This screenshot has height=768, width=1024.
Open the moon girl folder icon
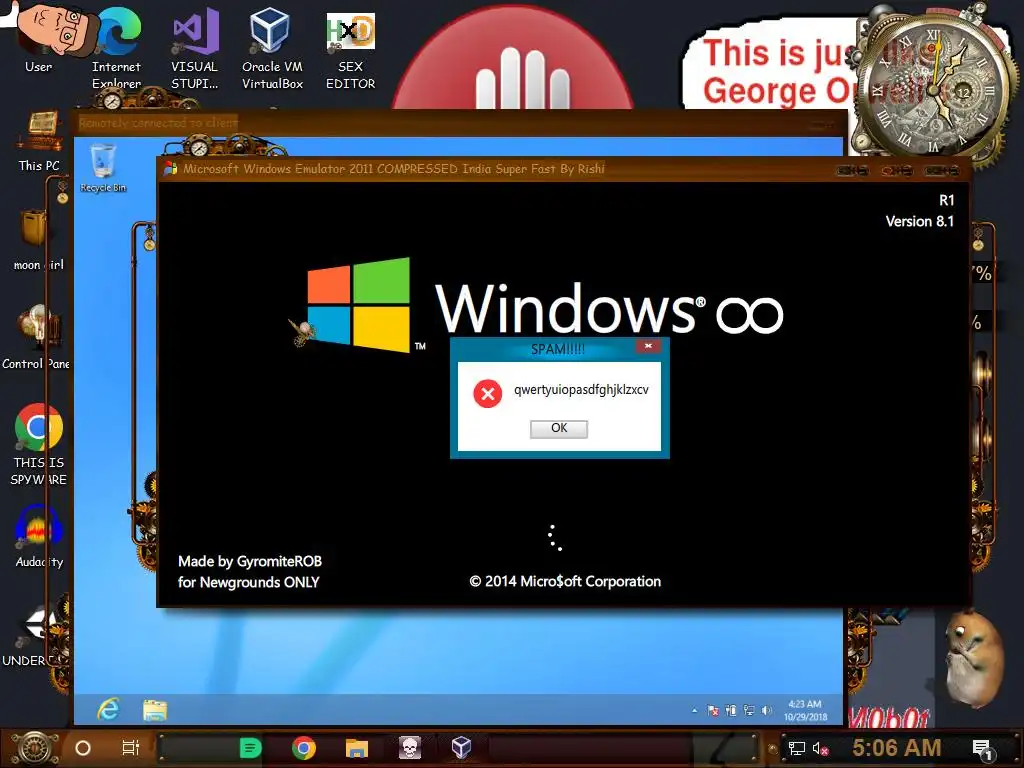(39, 240)
